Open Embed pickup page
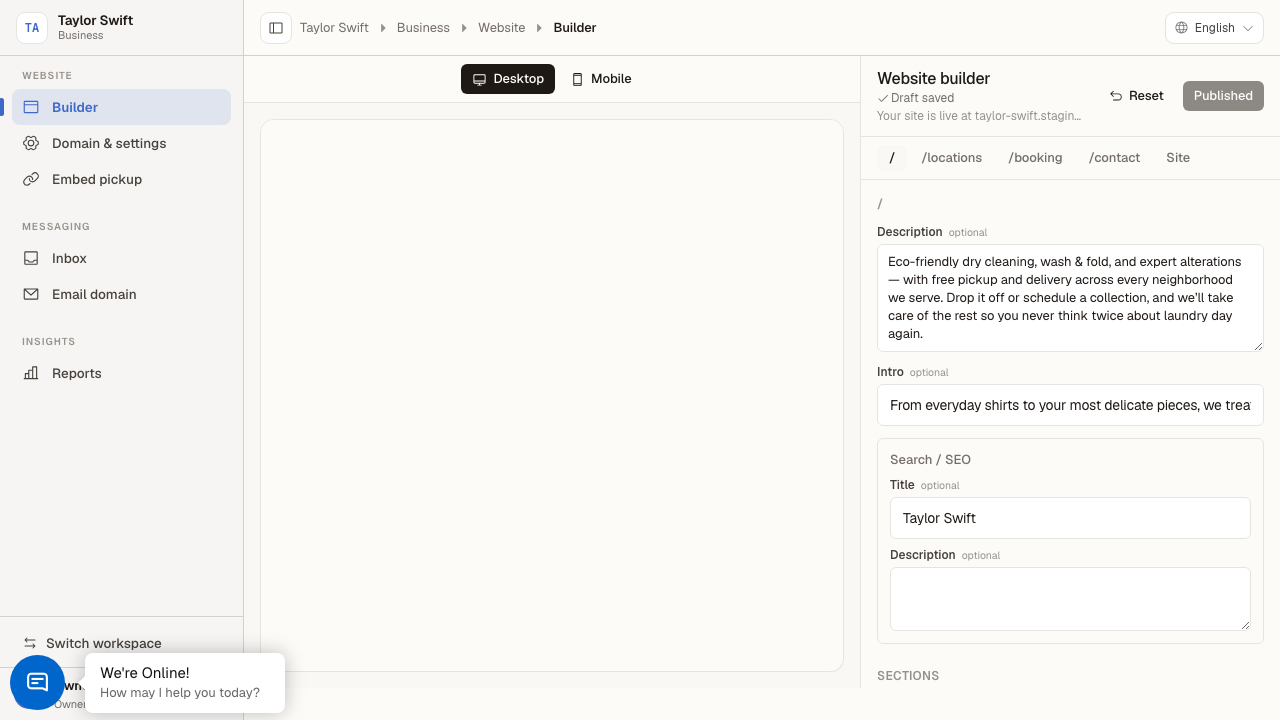 coord(121,179)
